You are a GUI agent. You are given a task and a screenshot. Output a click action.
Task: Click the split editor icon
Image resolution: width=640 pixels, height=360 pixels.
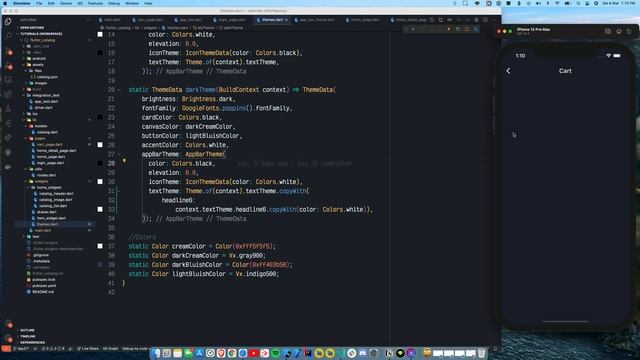pyautogui.click(x=485, y=20)
